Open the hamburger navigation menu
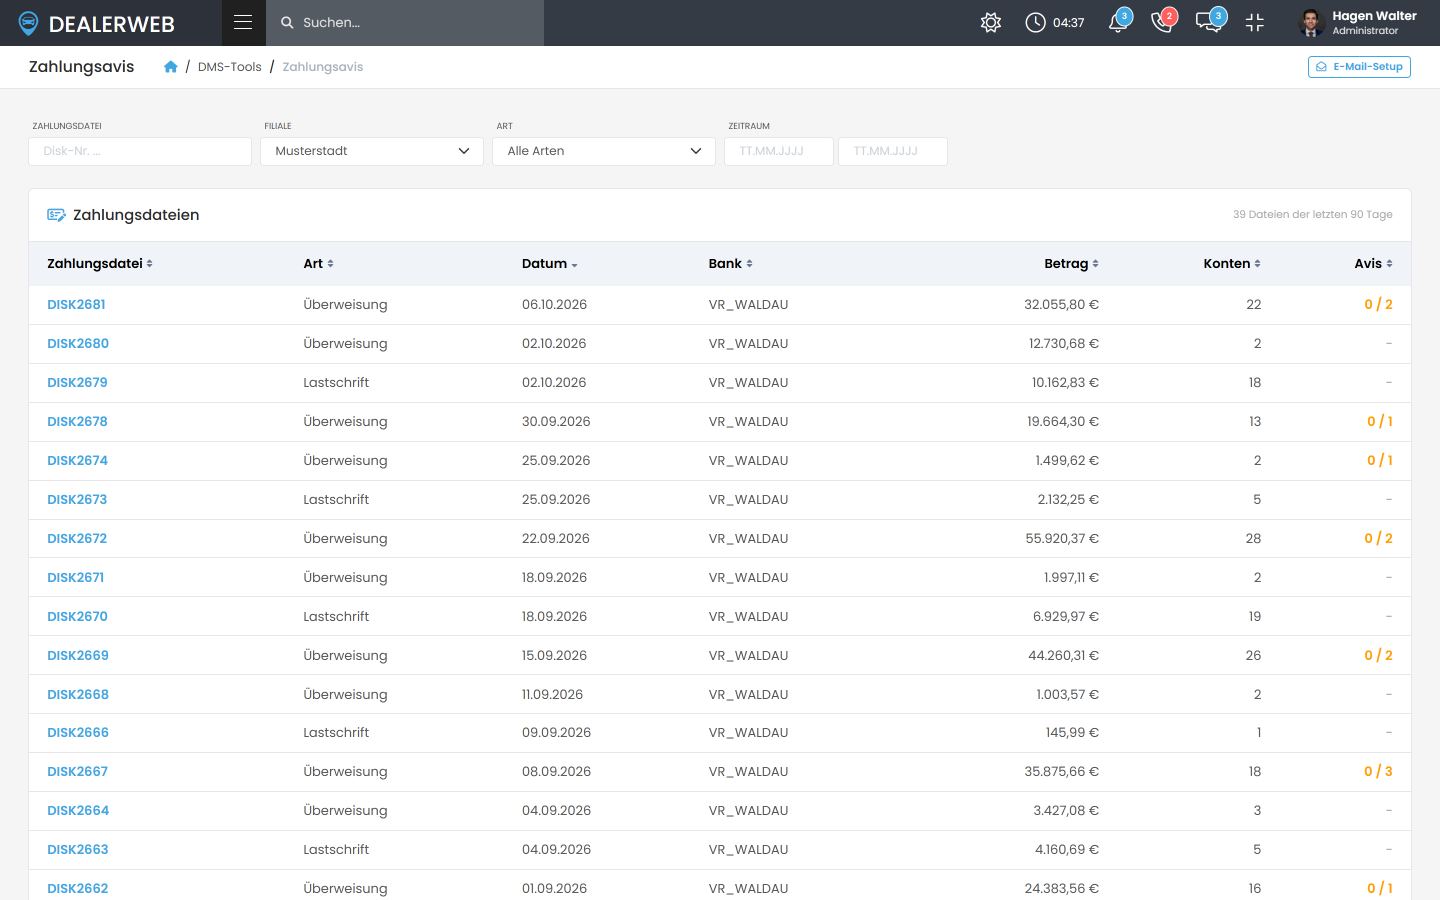The image size is (1440, 900). click(x=243, y=22)
